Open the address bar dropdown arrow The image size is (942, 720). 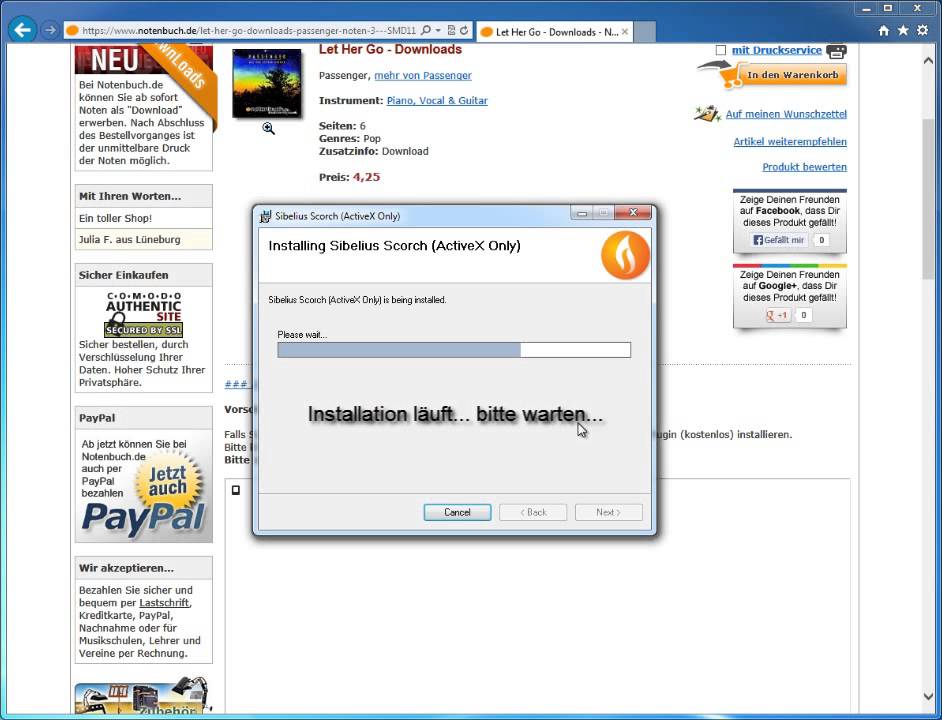point(438,30)
